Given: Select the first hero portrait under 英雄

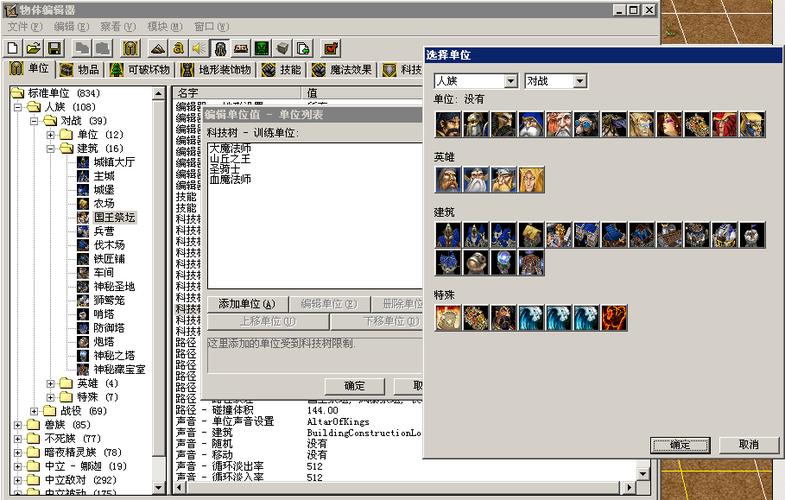Looking at the screenshot, I should point(448,180).
